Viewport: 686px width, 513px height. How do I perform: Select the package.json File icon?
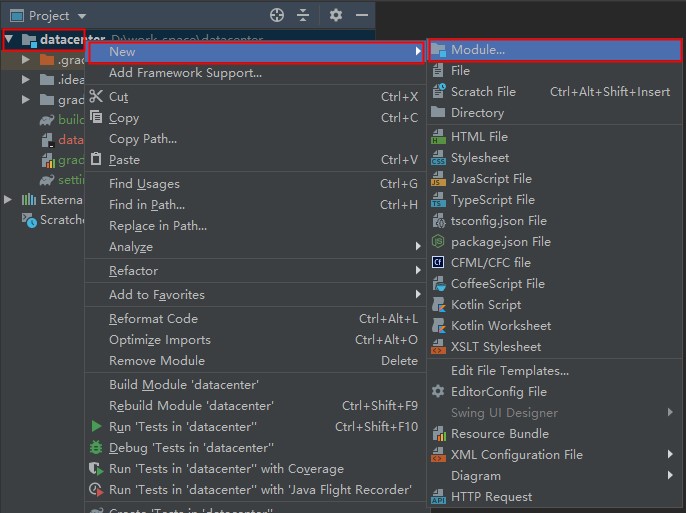pyautogui.click(x=438, y=242)
